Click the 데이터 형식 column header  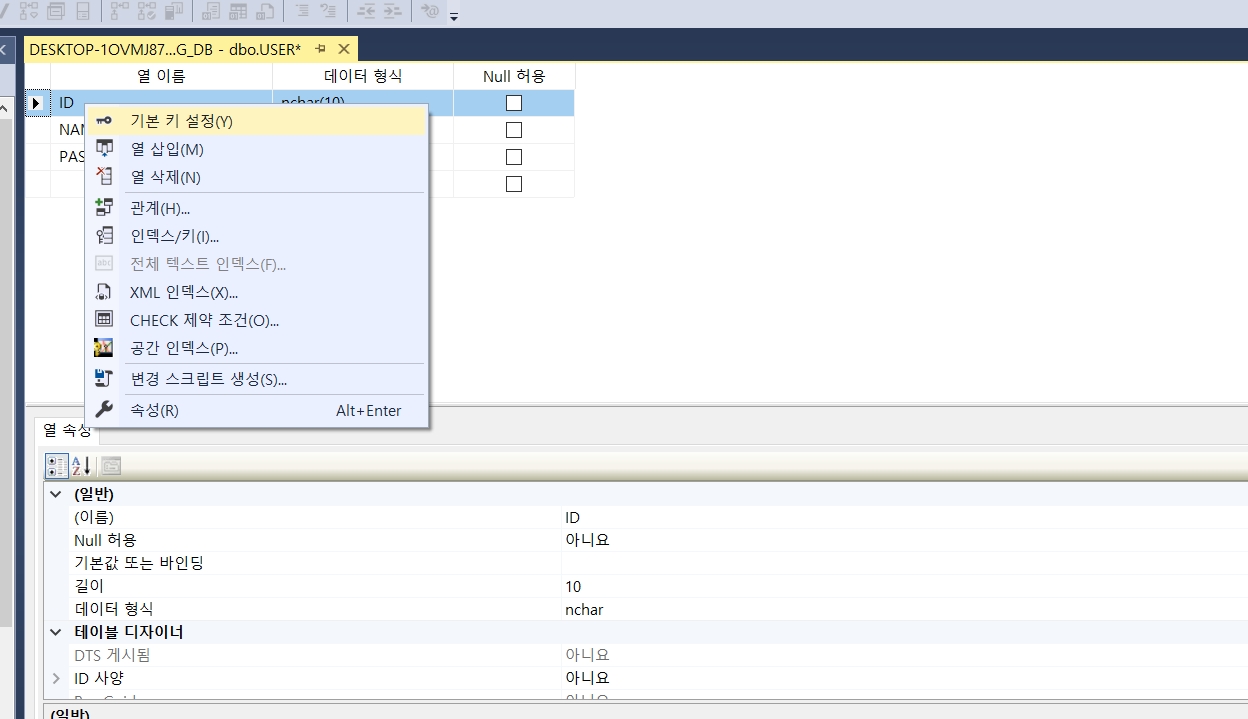click(363, 76)
